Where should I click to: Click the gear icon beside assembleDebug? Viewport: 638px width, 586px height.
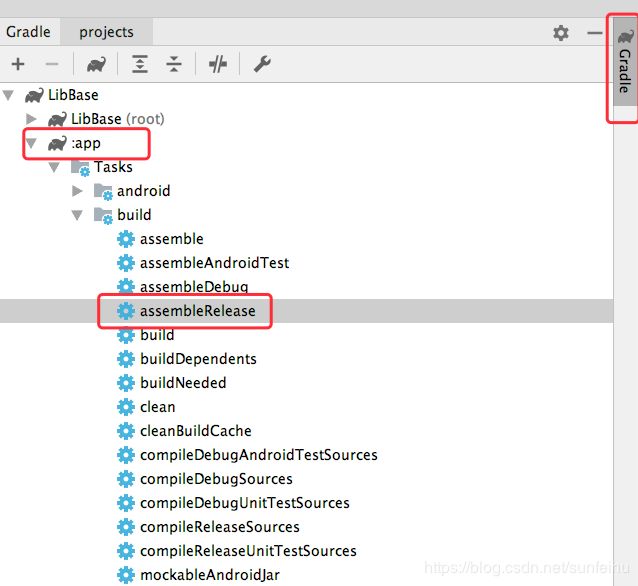(x=126, y=286)
